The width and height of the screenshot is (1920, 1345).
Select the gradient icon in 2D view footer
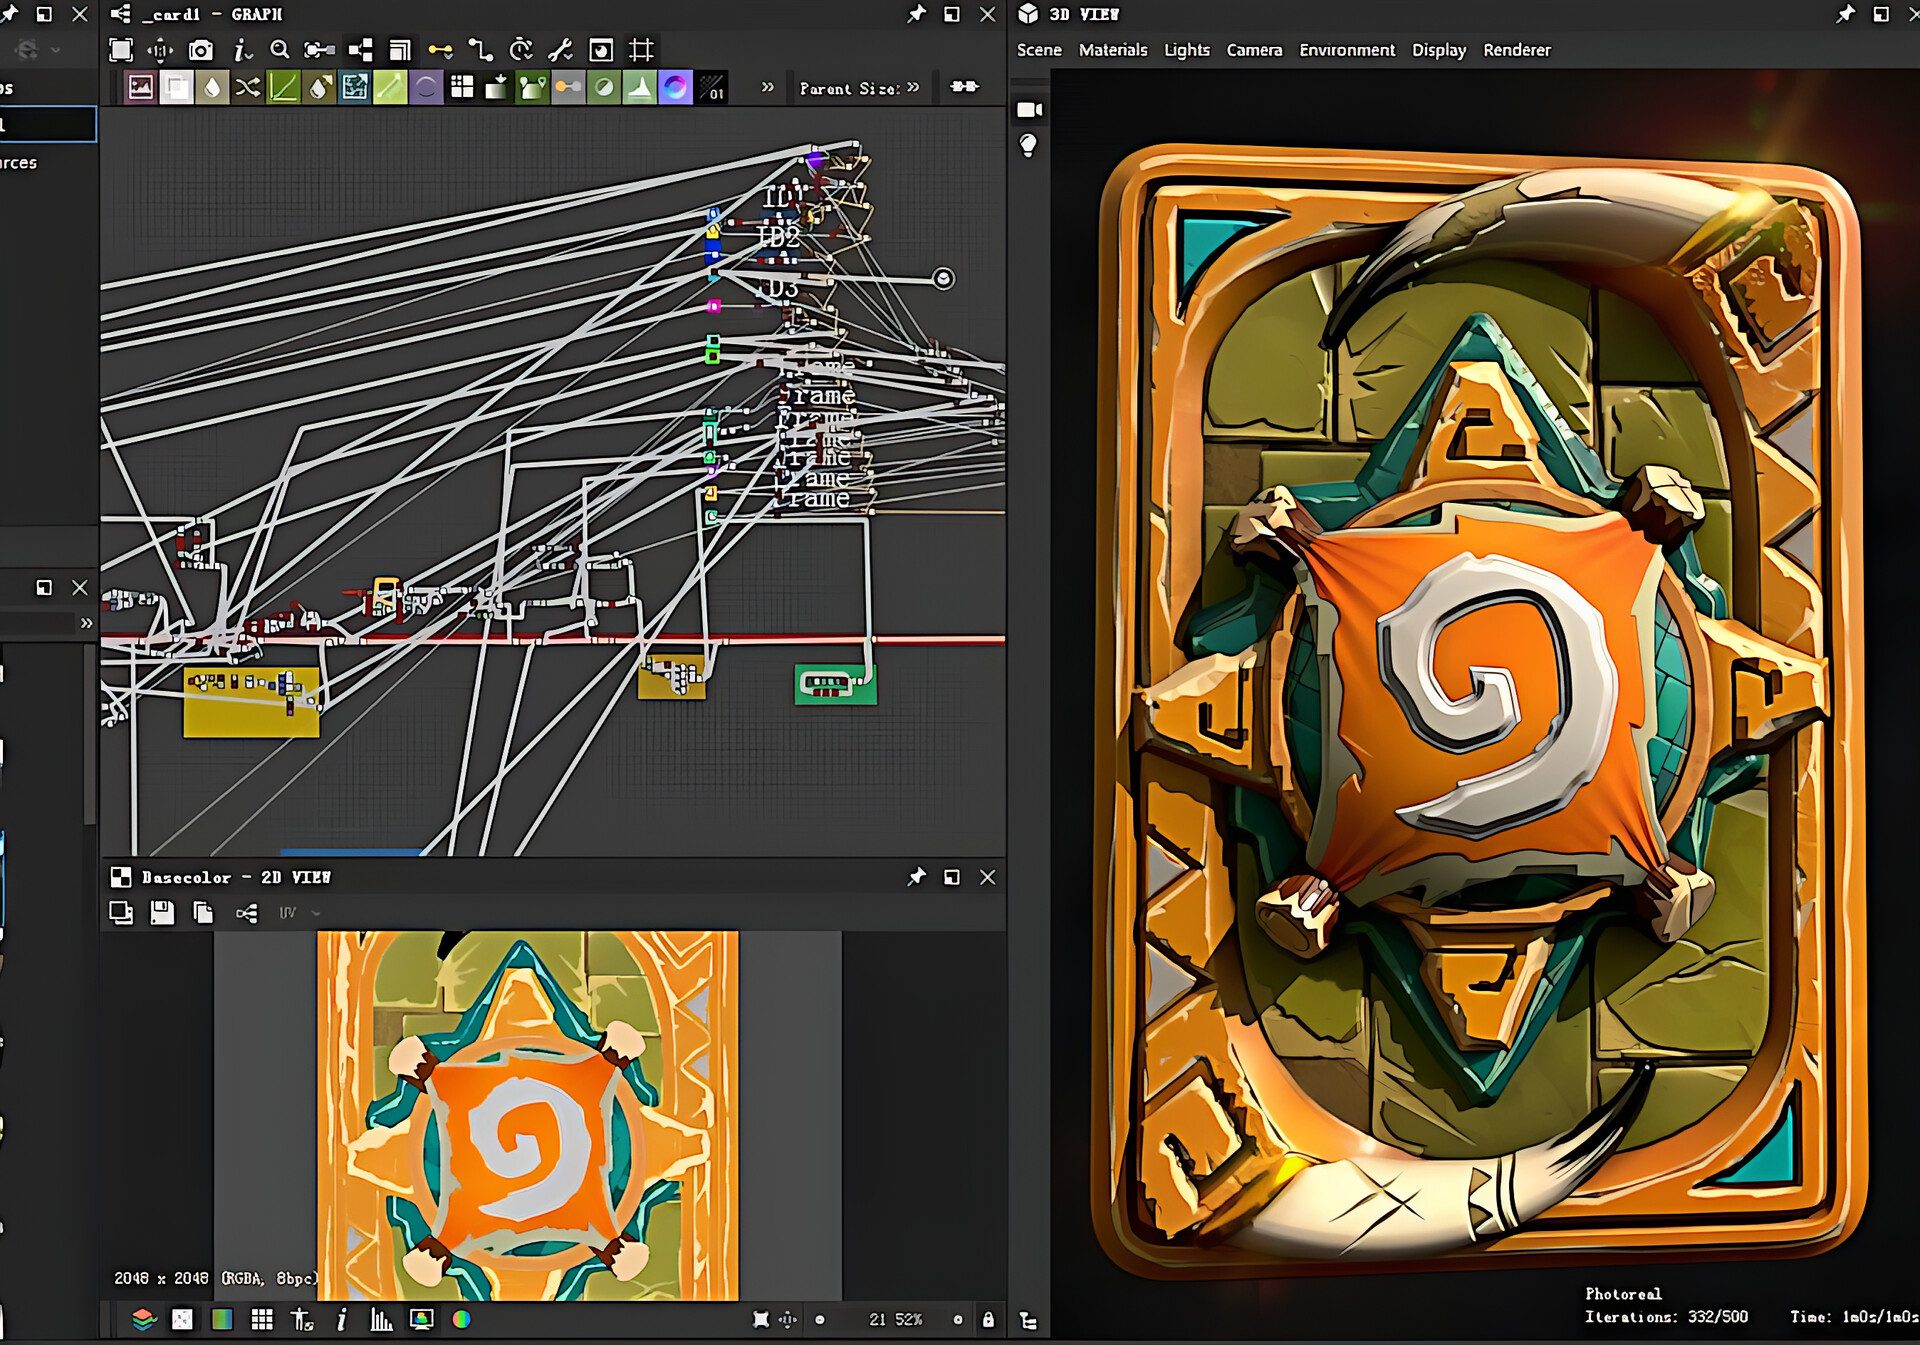(x=222, y=1319)
